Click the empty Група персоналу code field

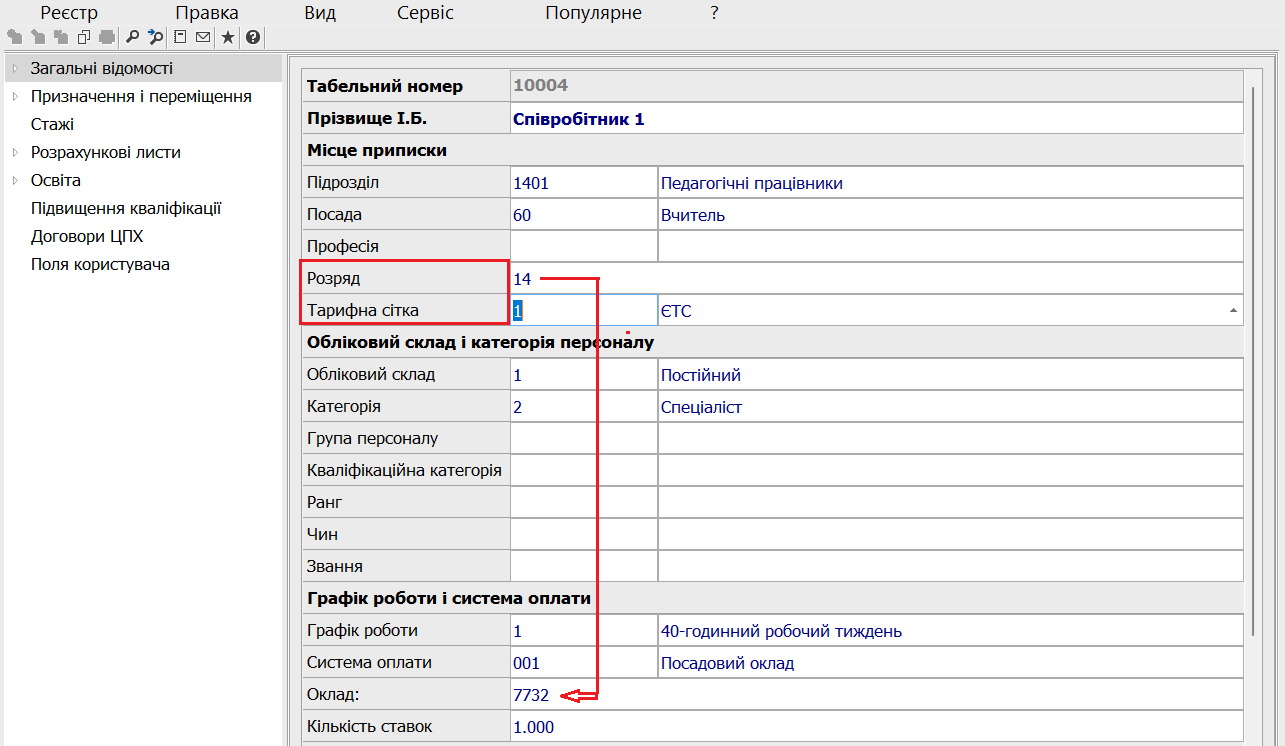pos(584,439)
